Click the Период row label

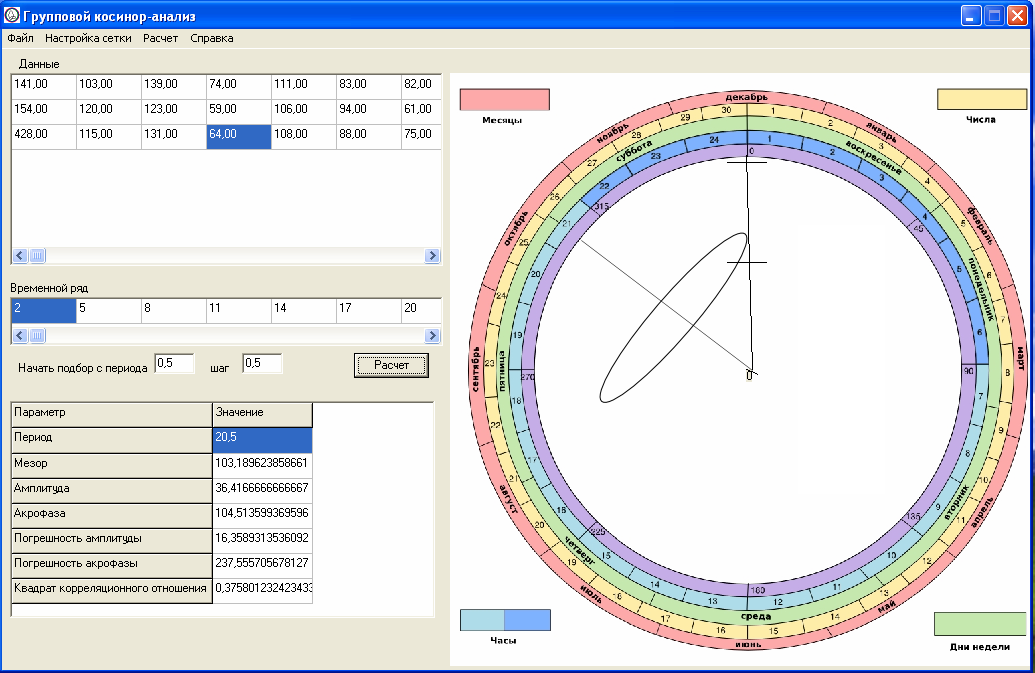(x=112, y=440)
